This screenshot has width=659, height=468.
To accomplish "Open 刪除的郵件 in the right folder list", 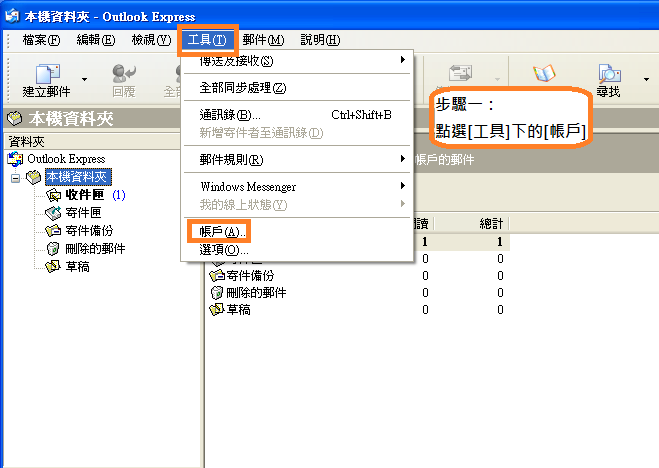I will point(256,292).
